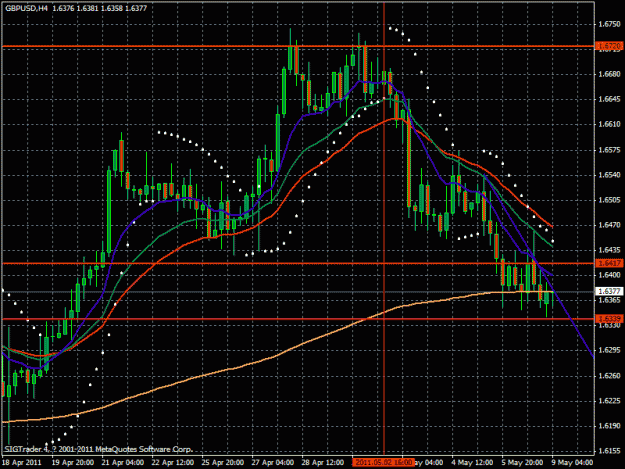Select the 1.6225 price axis label
Viewport: 625px width, 469px height.
click(x=610, y=401)
